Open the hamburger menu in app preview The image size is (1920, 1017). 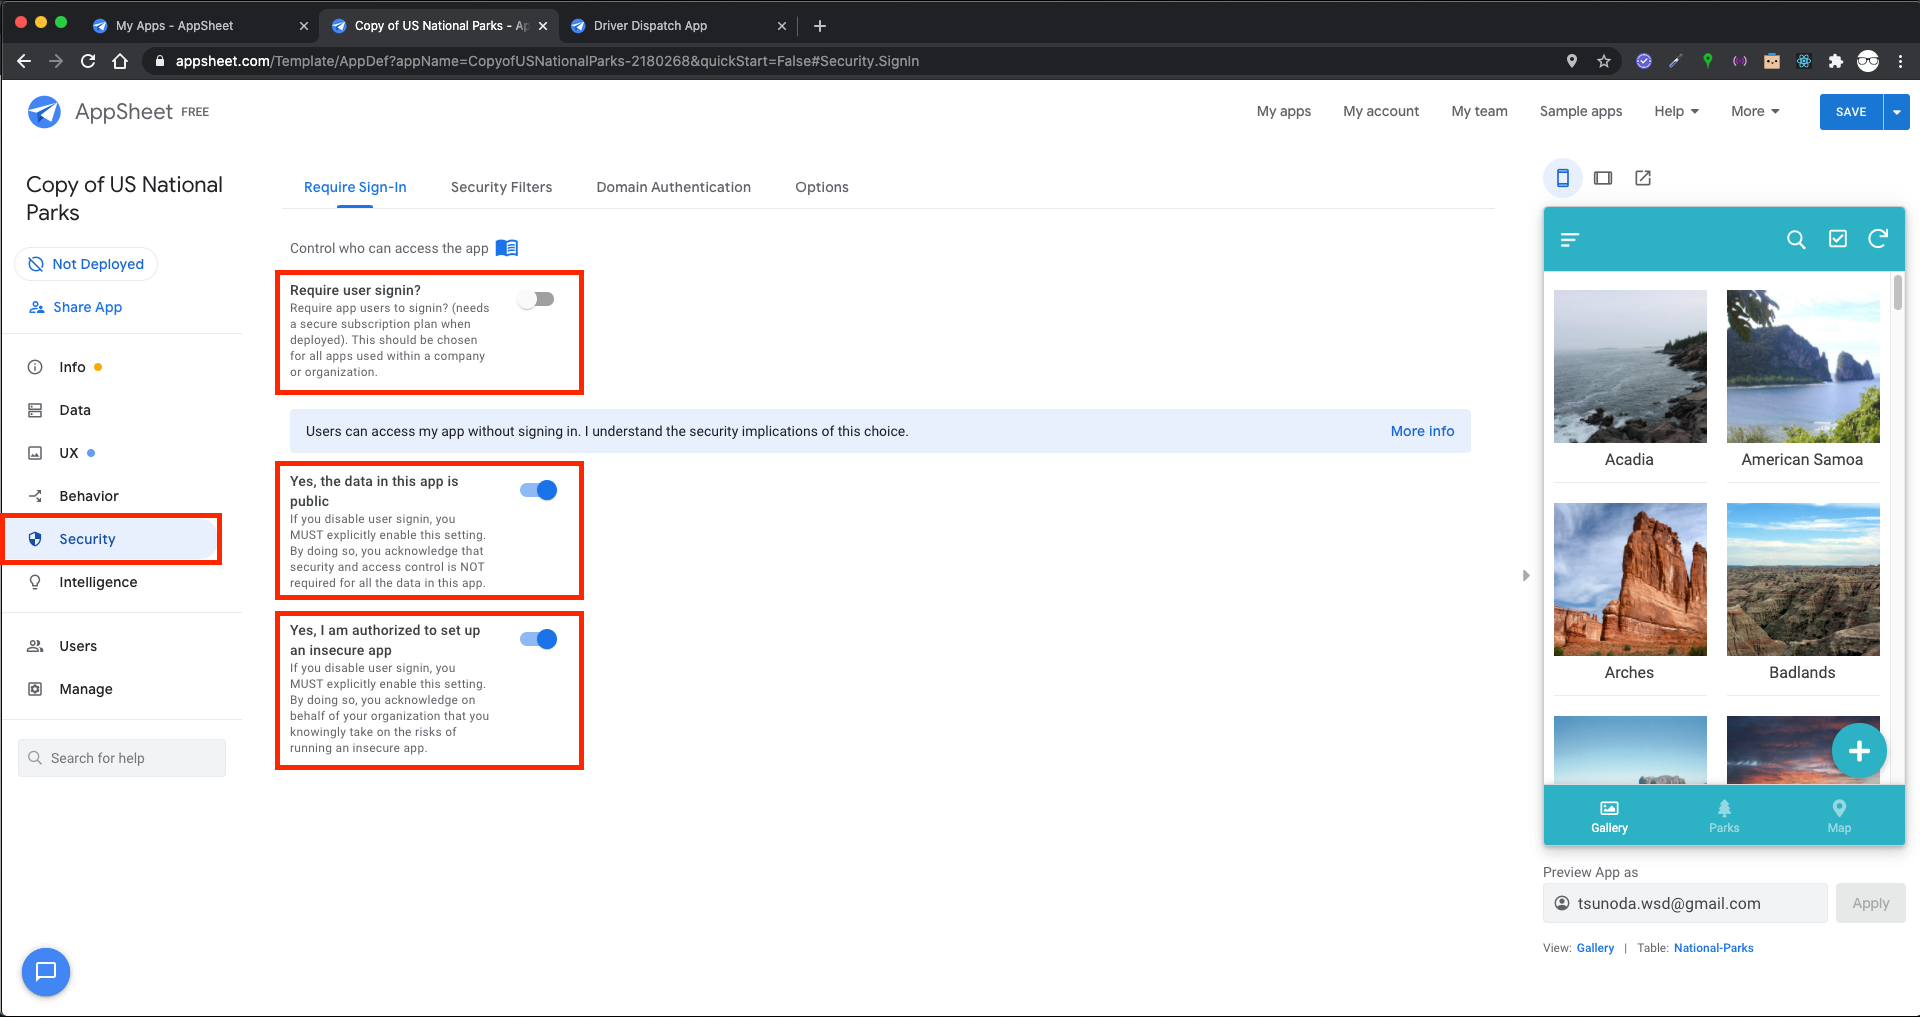1570,239
